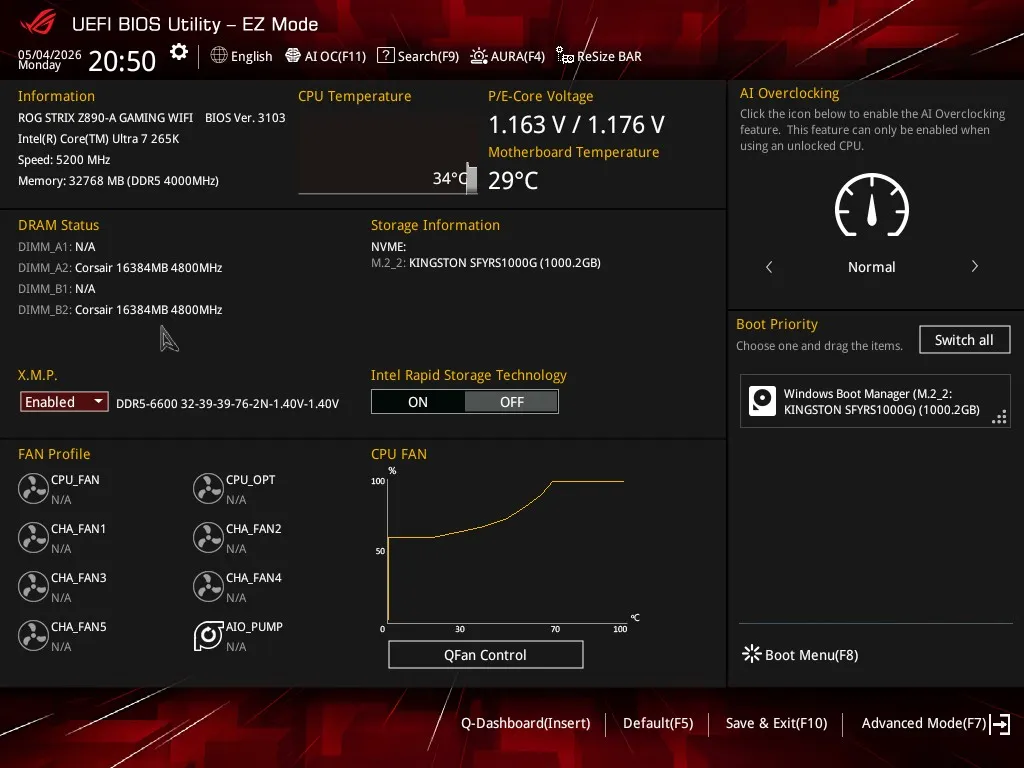Click the Advanced Mode exit arrow icon

point(1000,724)
